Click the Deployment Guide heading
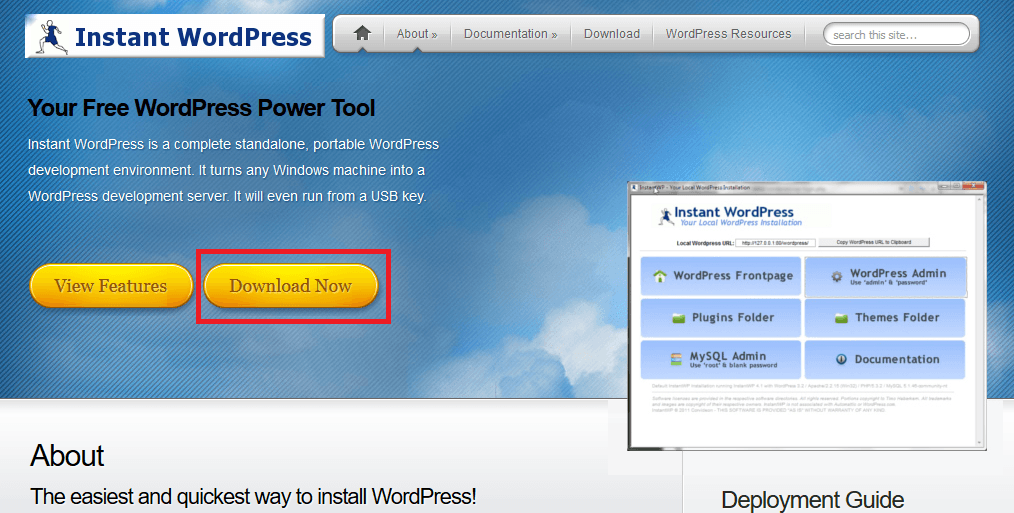1014x513 pixels. tap(812, 499)
